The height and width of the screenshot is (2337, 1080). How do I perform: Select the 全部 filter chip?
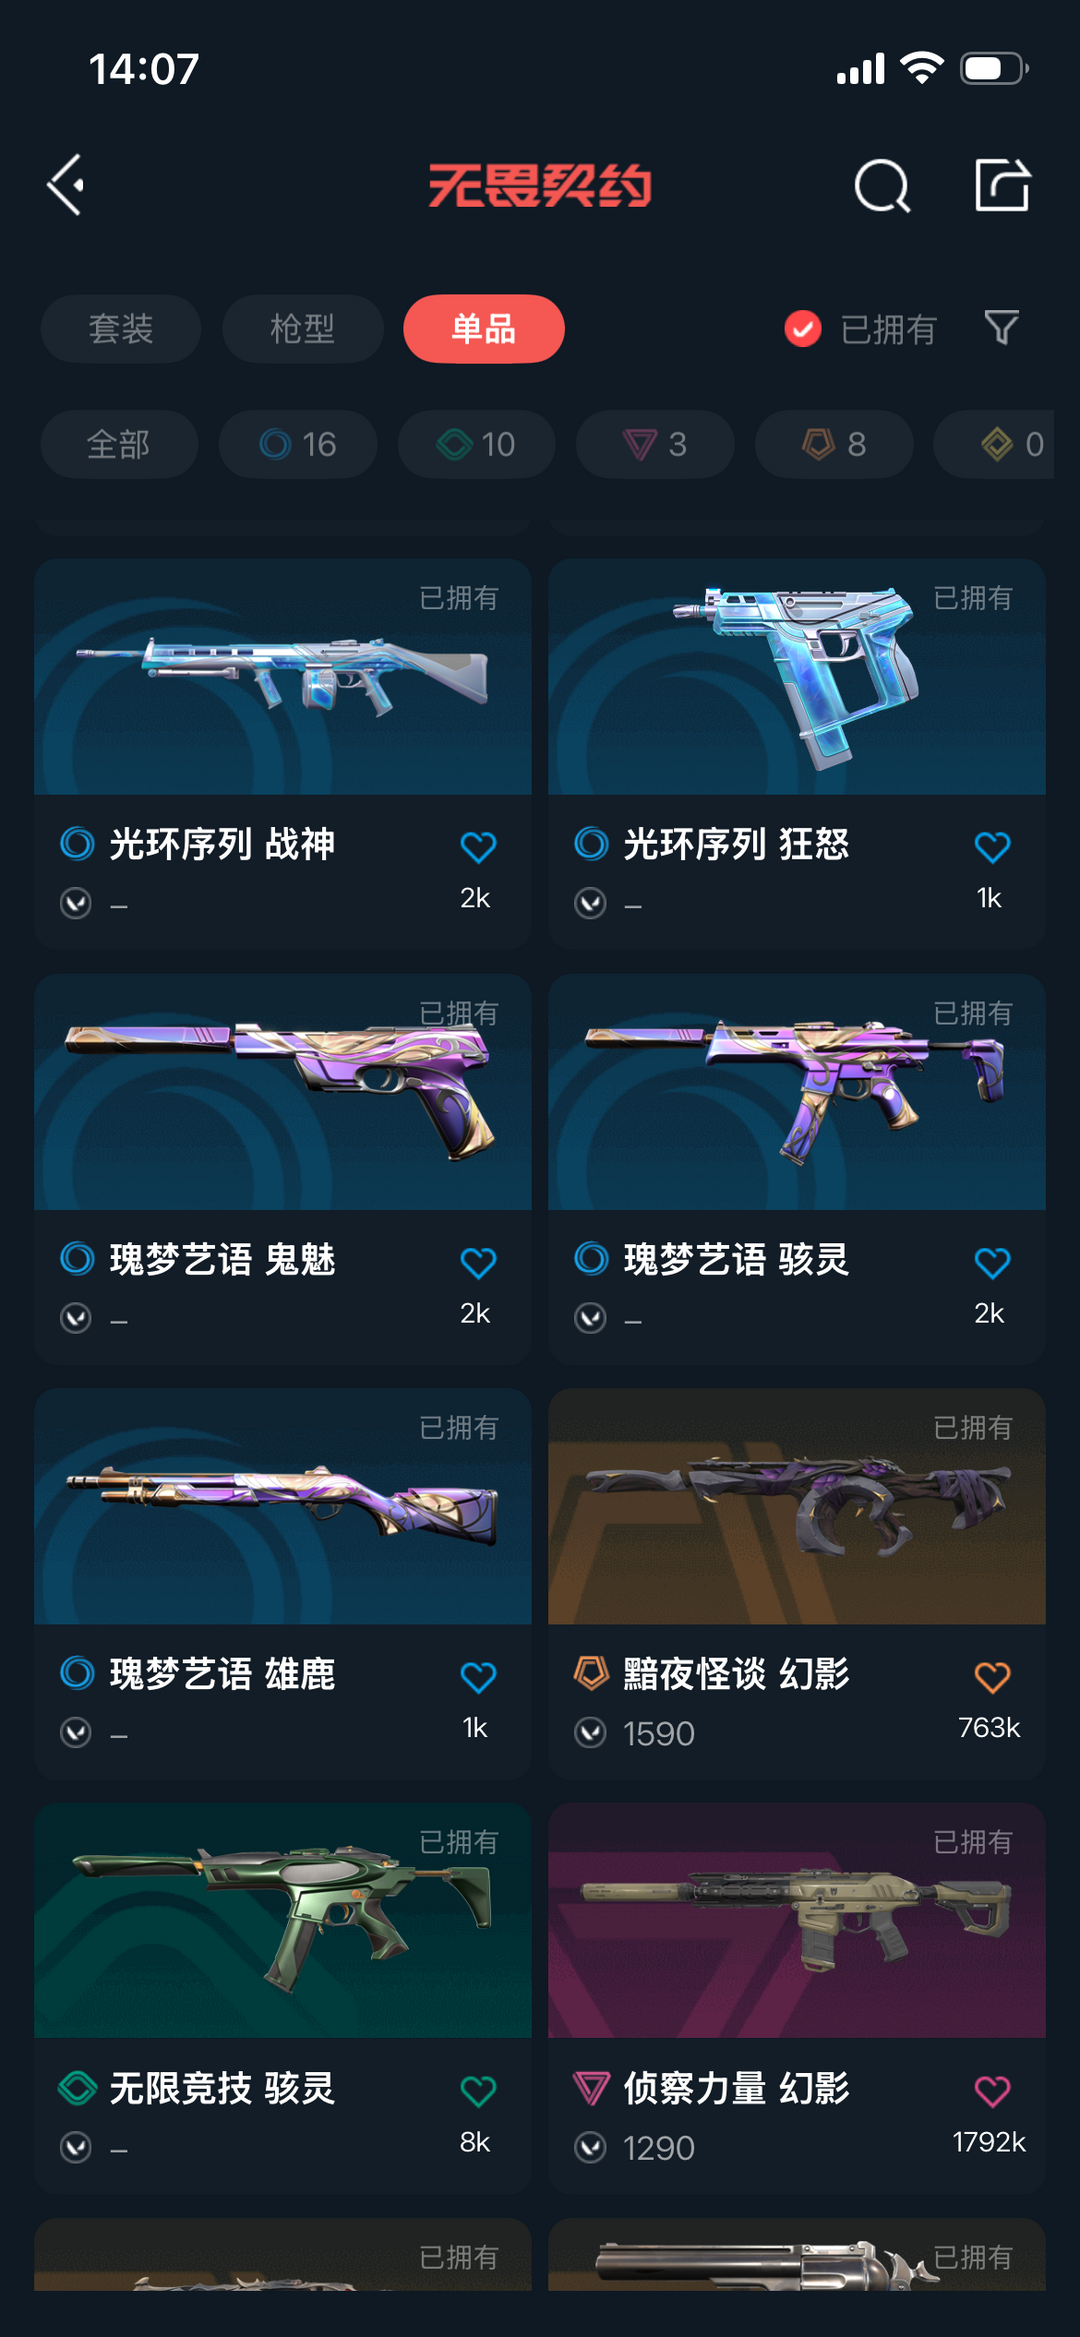[119, 444]
